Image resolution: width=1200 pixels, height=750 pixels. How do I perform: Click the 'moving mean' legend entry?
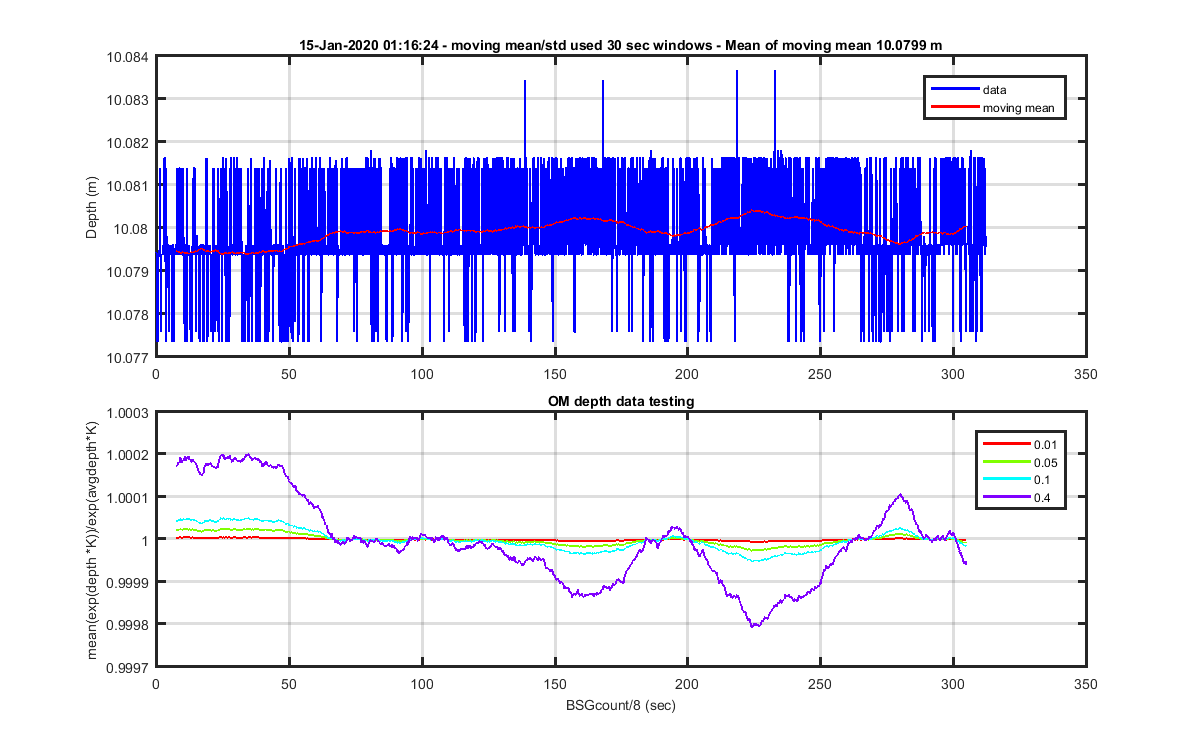point(1018,107)
